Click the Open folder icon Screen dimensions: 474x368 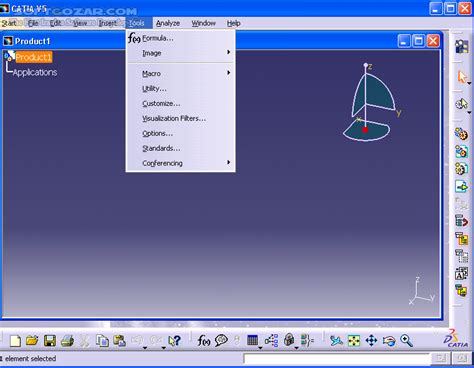(x=32, y=341)
